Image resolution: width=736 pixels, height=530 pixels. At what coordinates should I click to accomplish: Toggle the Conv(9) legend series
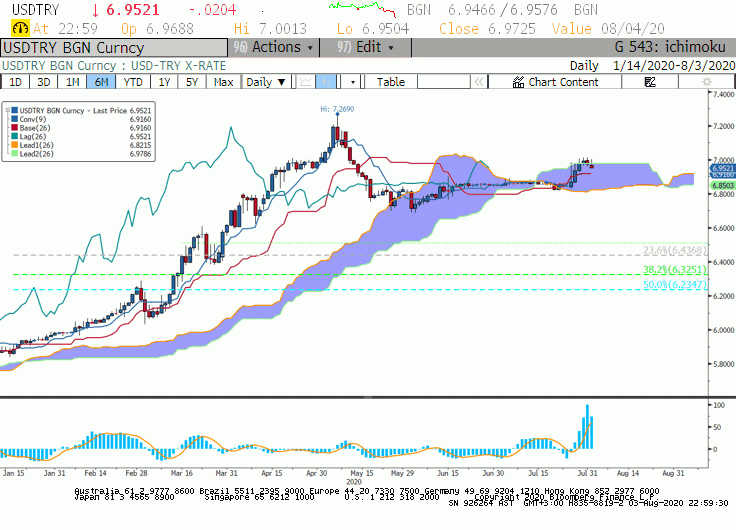(x=33, y=119)
